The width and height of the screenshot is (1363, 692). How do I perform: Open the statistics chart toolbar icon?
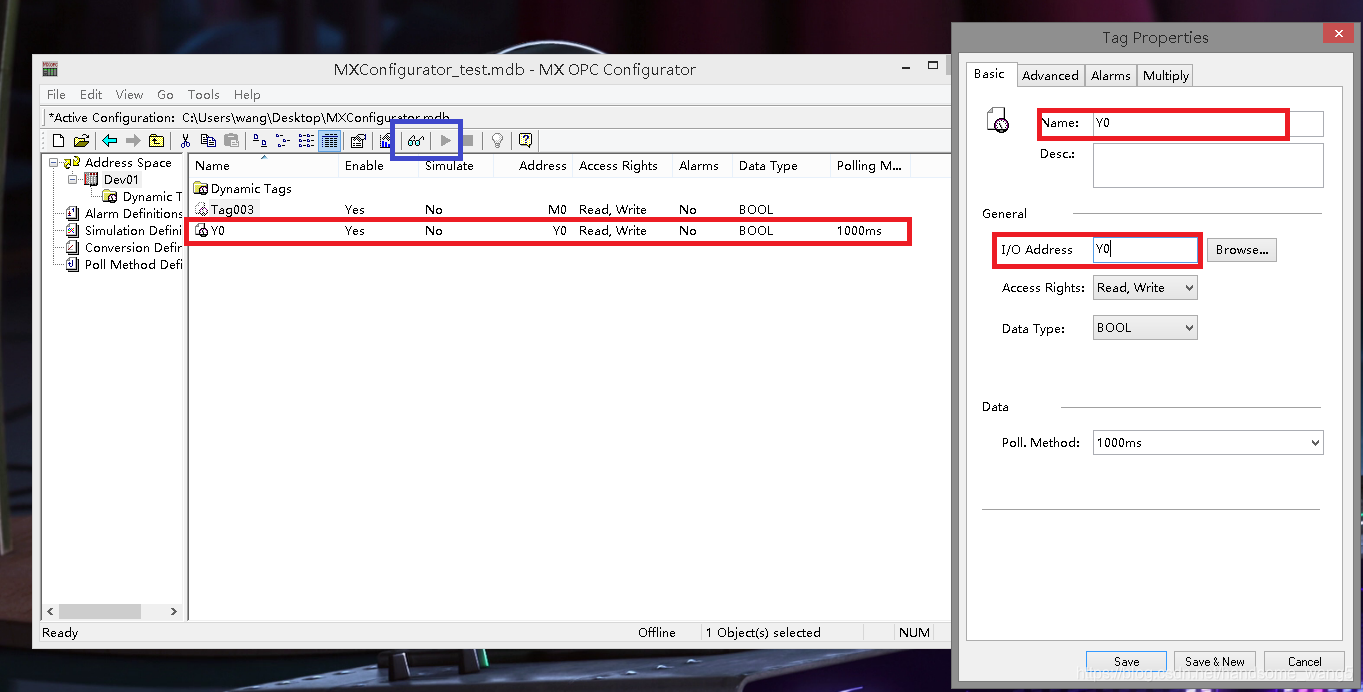385,141
